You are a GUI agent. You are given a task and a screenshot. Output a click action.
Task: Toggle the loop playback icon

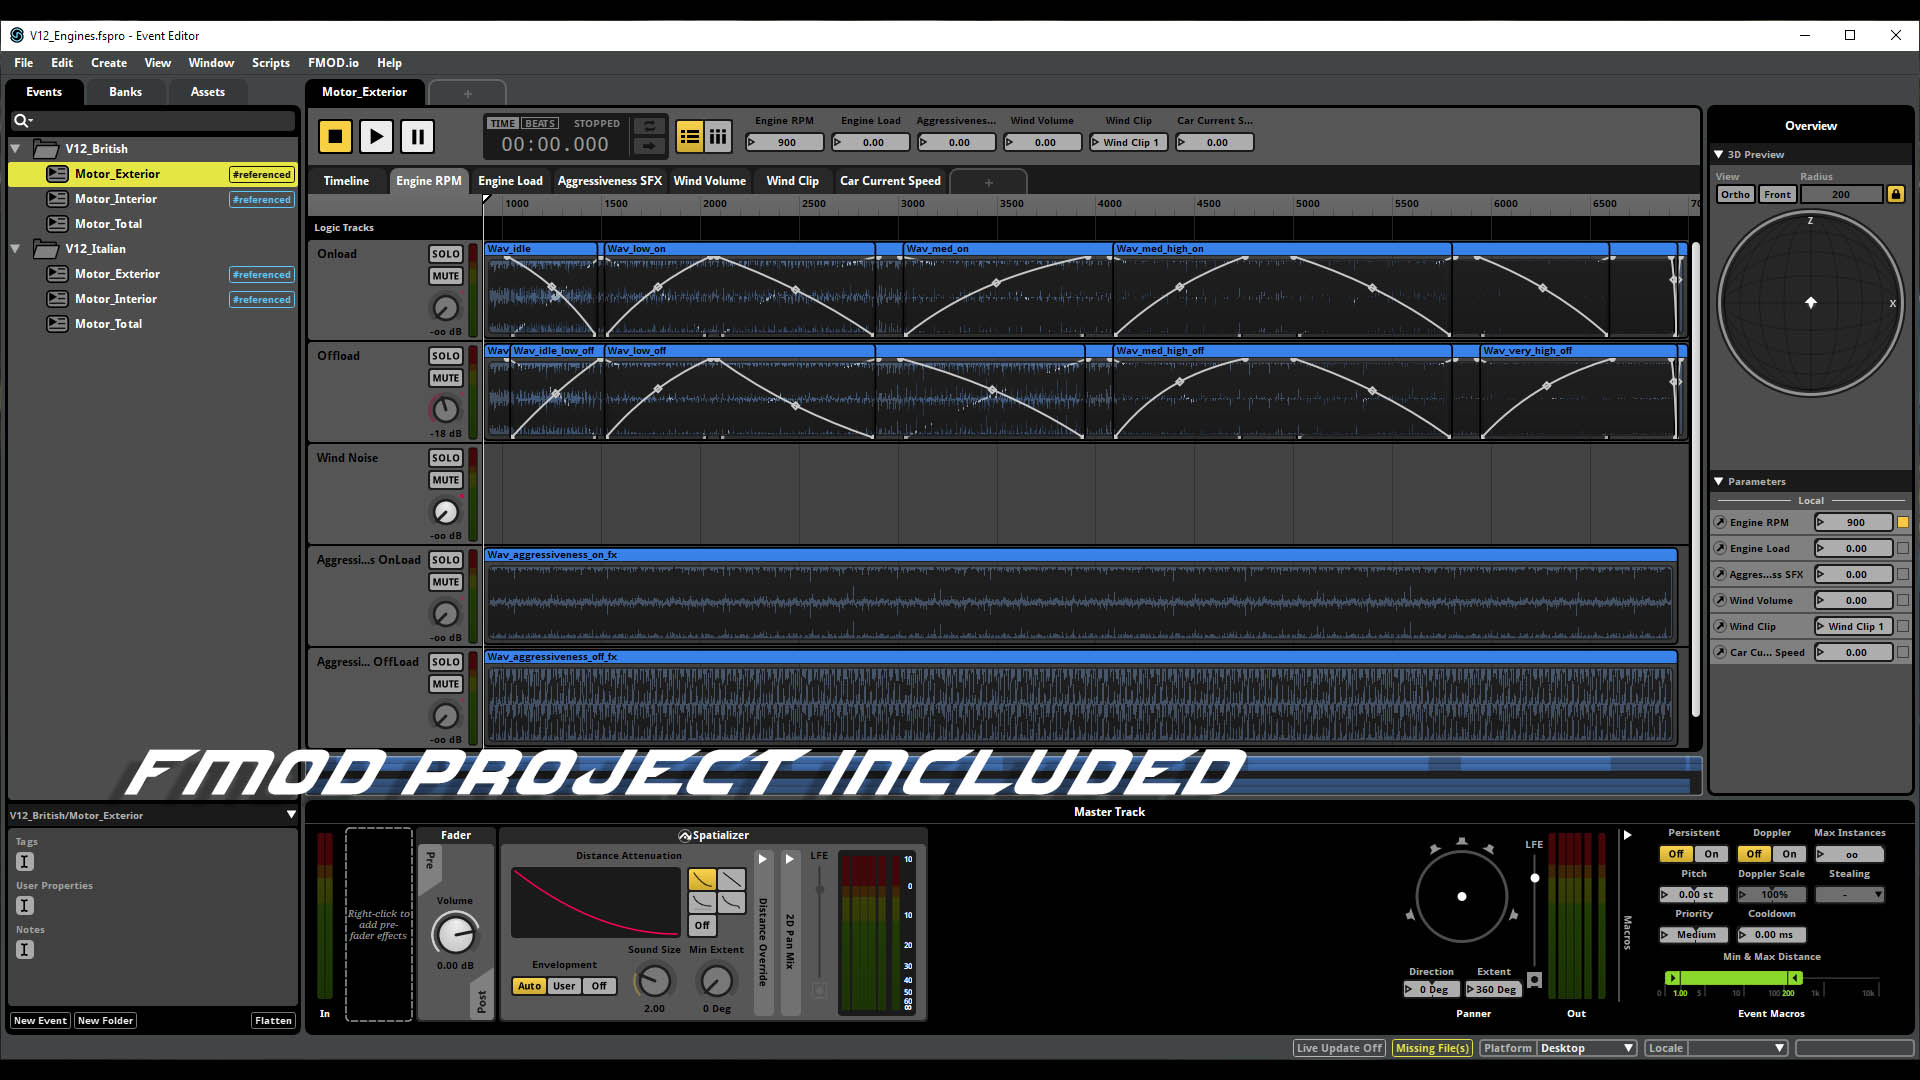649,126
